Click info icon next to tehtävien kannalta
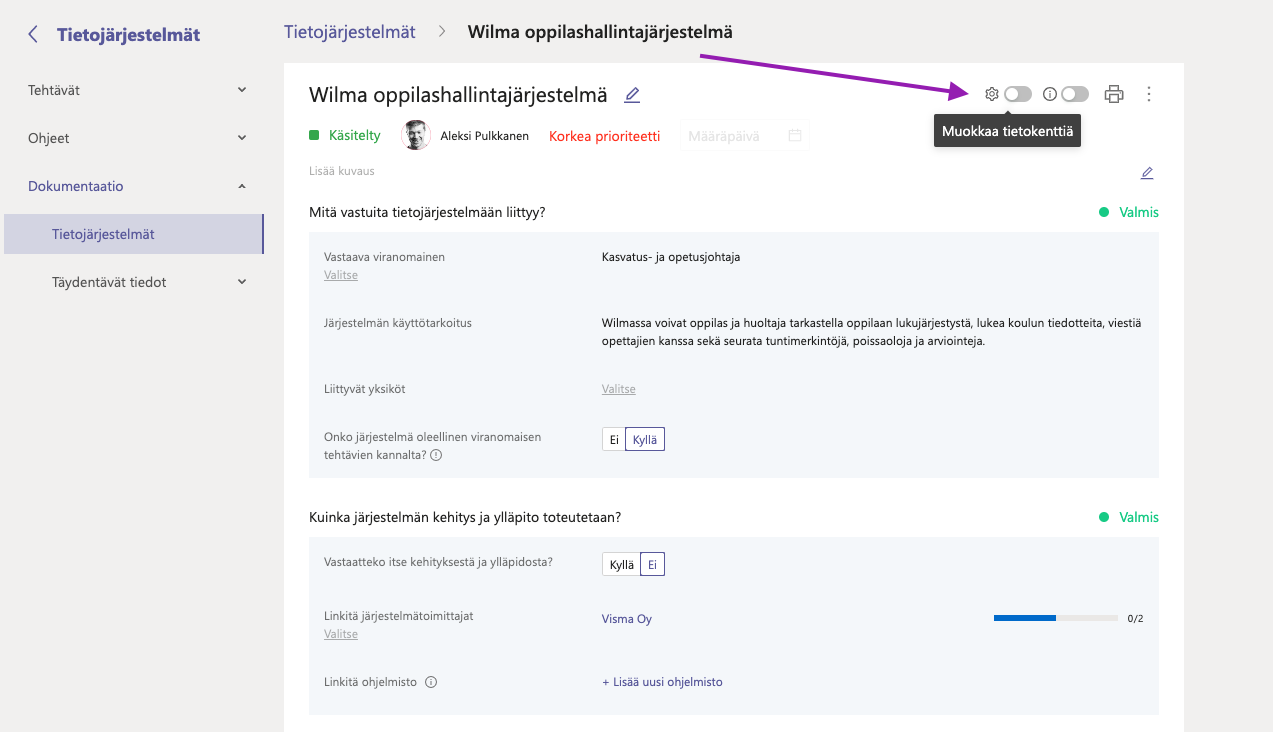The width and height of the screenshot is (1273, 732). [x=436, y=455]
